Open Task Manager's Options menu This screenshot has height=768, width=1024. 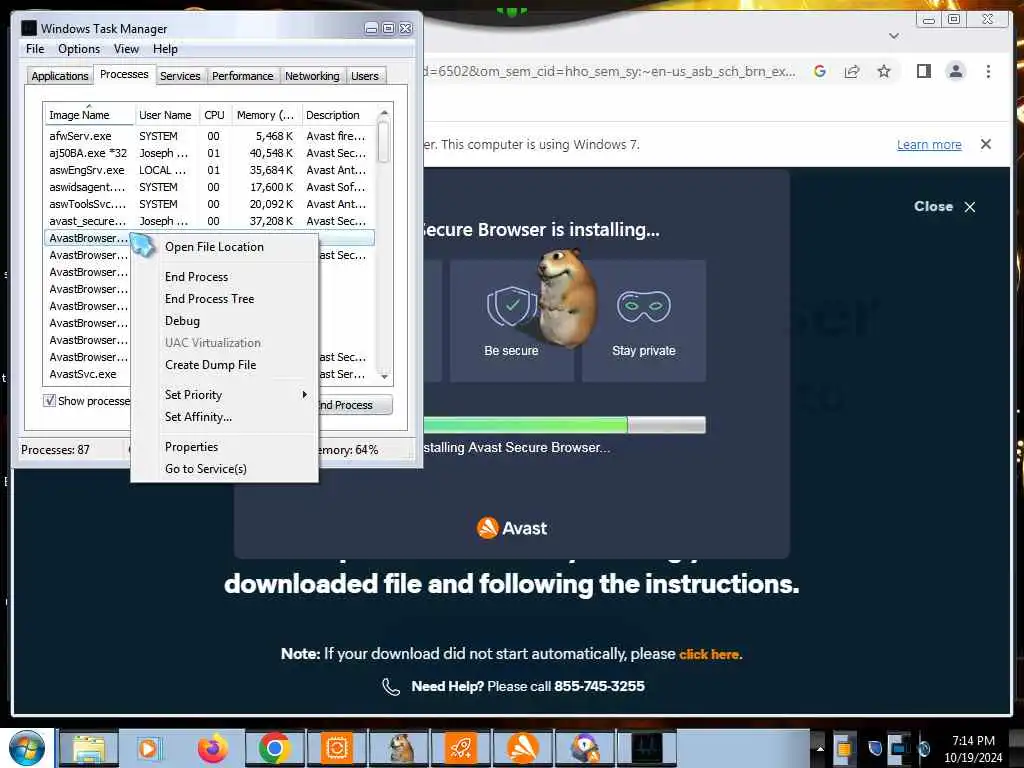point(79,49)
